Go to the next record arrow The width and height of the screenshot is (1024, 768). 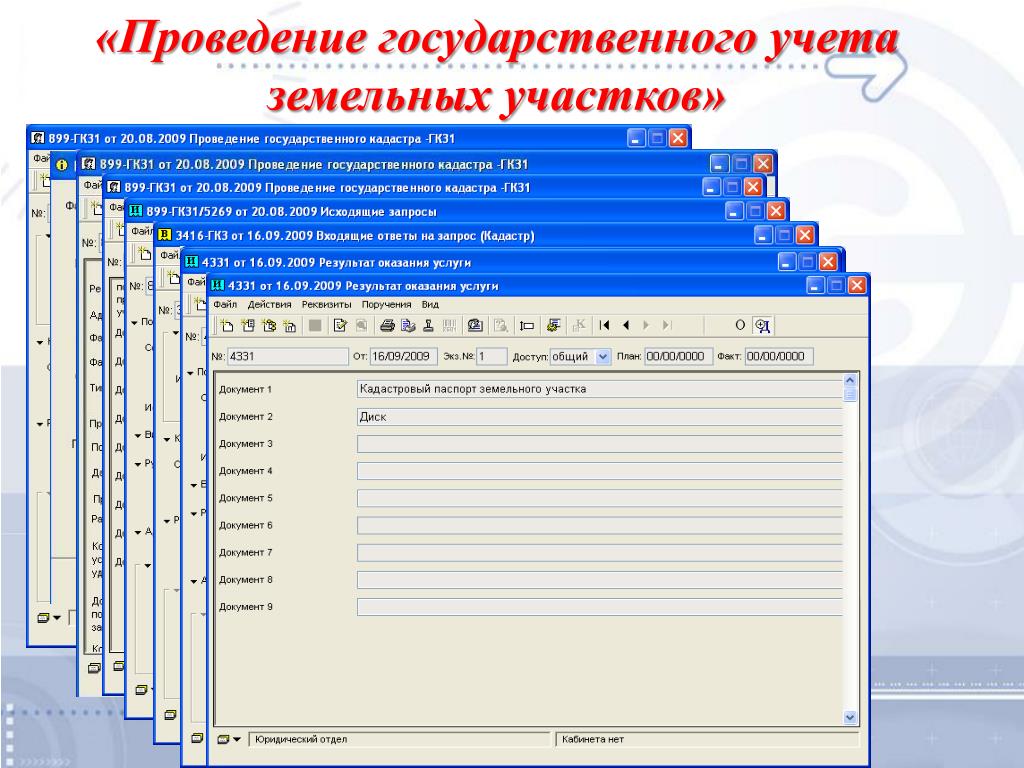coord(646,325)
